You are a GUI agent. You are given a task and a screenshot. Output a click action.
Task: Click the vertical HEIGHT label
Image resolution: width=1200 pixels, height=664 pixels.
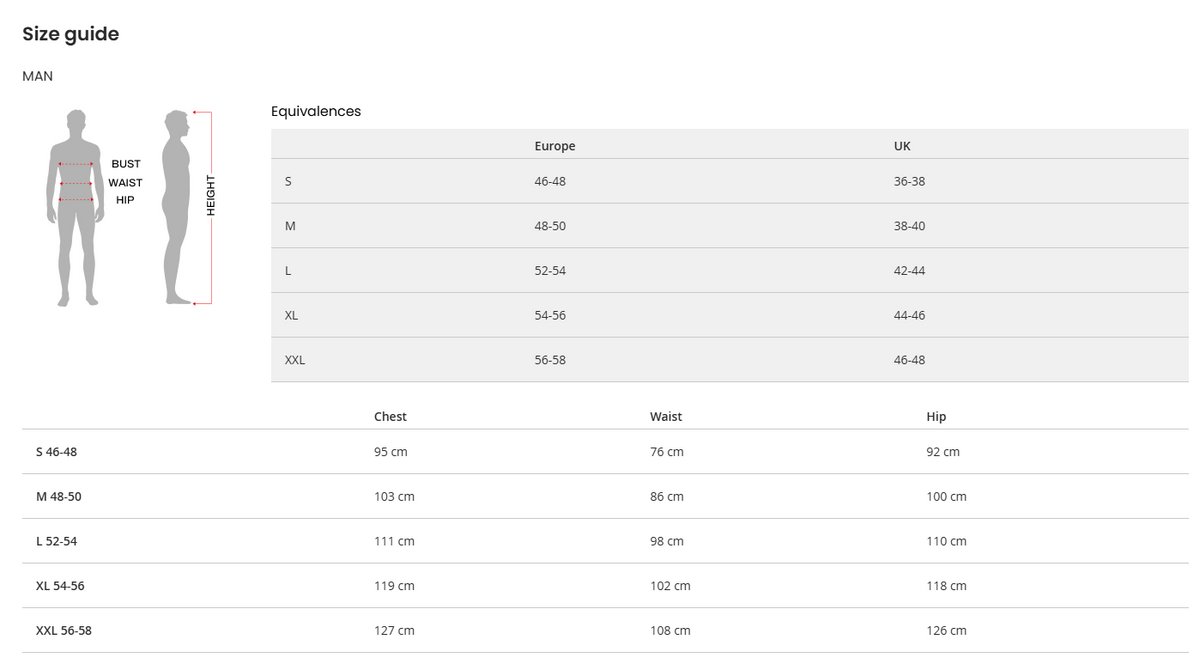tap(211, 196)
